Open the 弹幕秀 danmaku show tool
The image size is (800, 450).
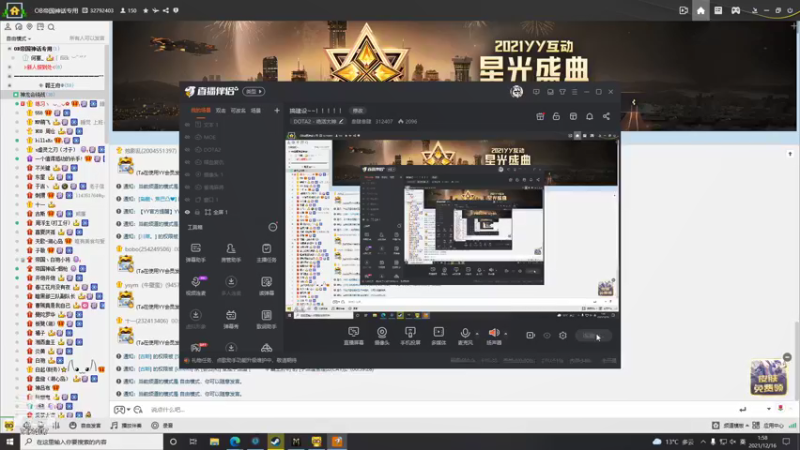pos(231,319)
